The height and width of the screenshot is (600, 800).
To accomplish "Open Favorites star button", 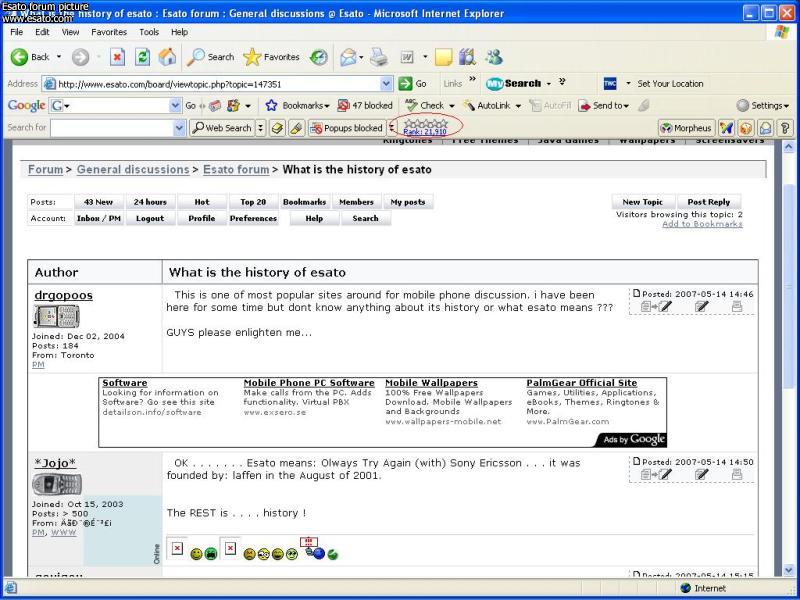I will point(271,57).
